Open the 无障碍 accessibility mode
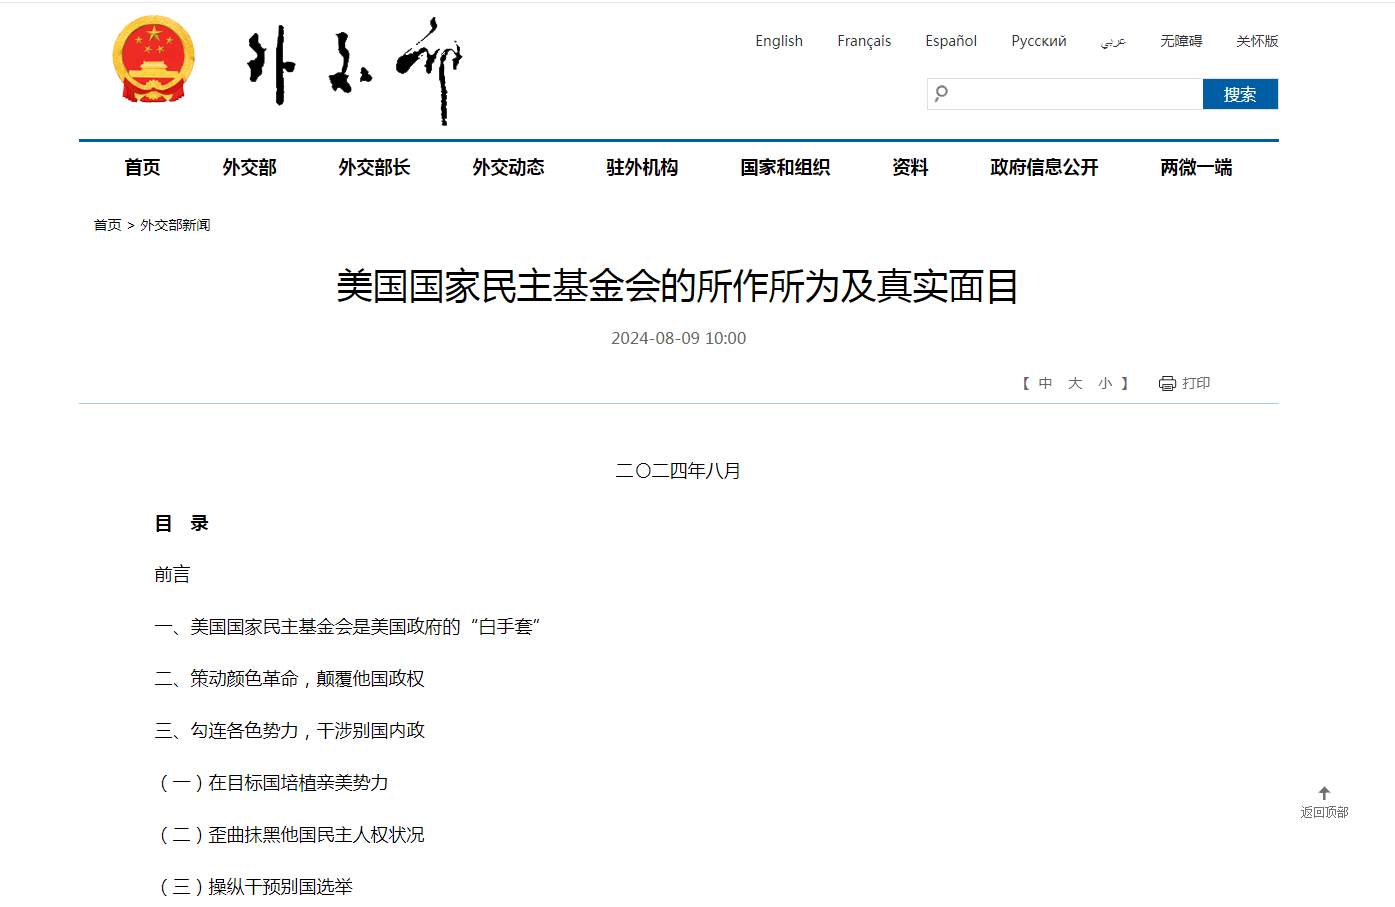The image size is (1395, 907). click(x=1181, y=41)
